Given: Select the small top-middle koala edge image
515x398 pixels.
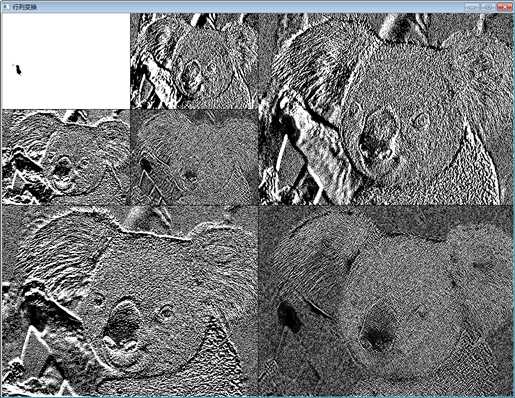Looking at the screenshot, I should click(194, 61).
